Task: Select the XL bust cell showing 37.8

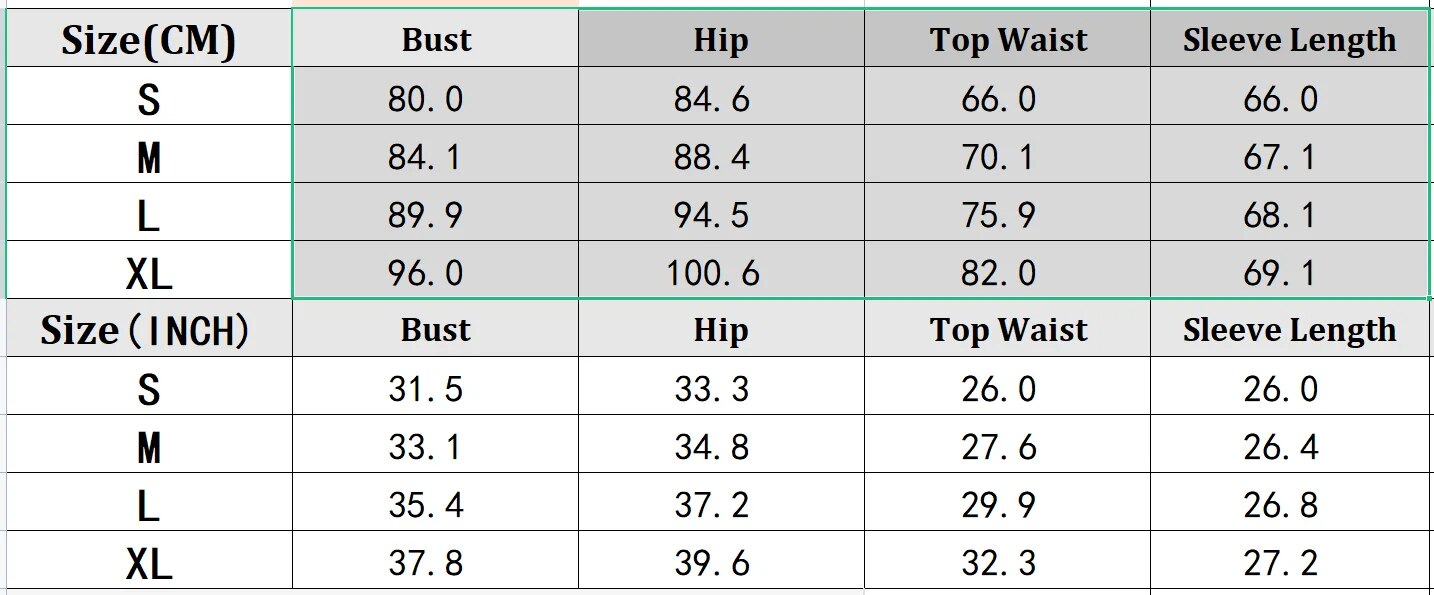Action: [426, 563]
